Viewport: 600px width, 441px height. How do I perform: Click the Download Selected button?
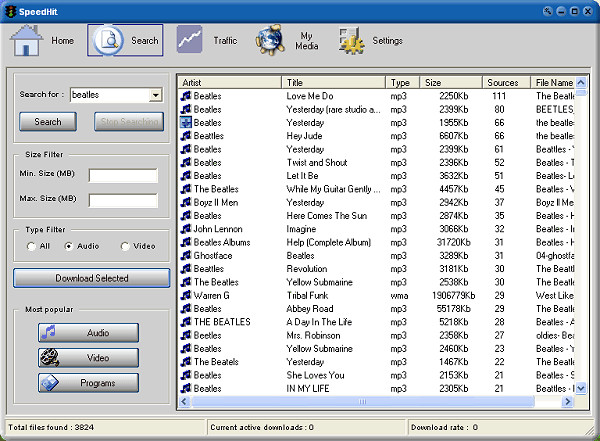[91, 278]
